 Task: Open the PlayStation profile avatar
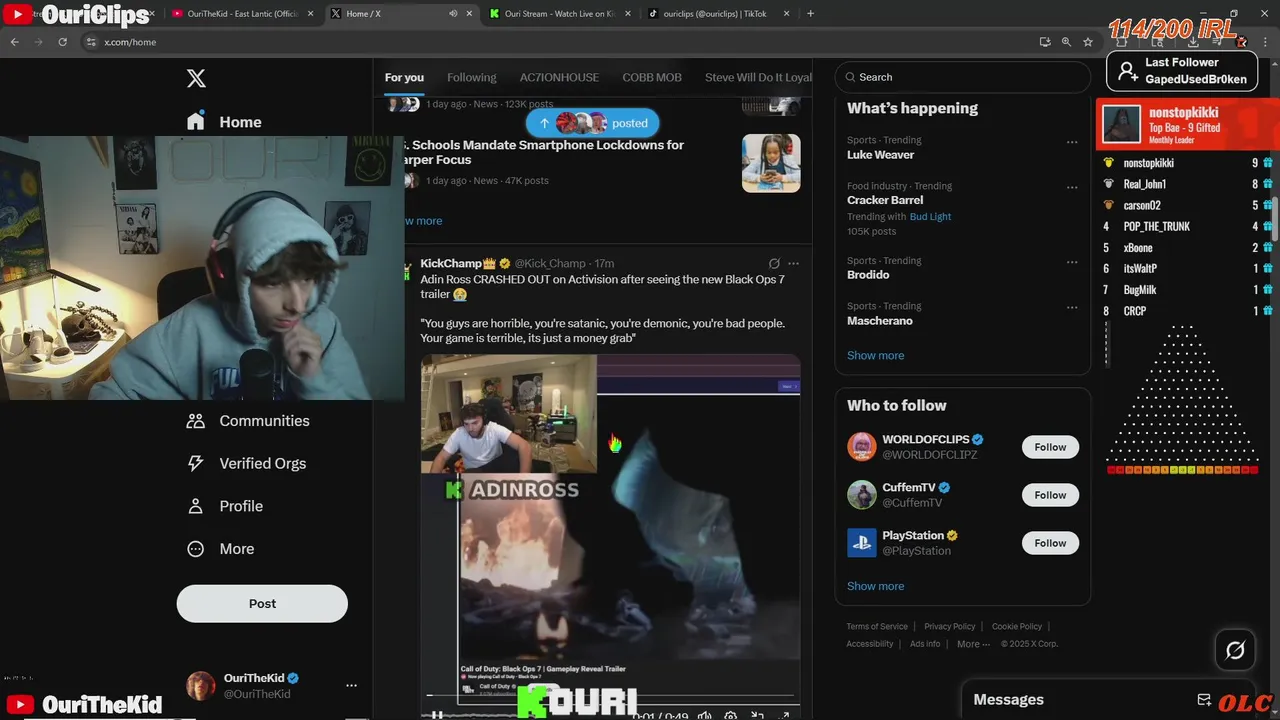(x=862, y=543)
